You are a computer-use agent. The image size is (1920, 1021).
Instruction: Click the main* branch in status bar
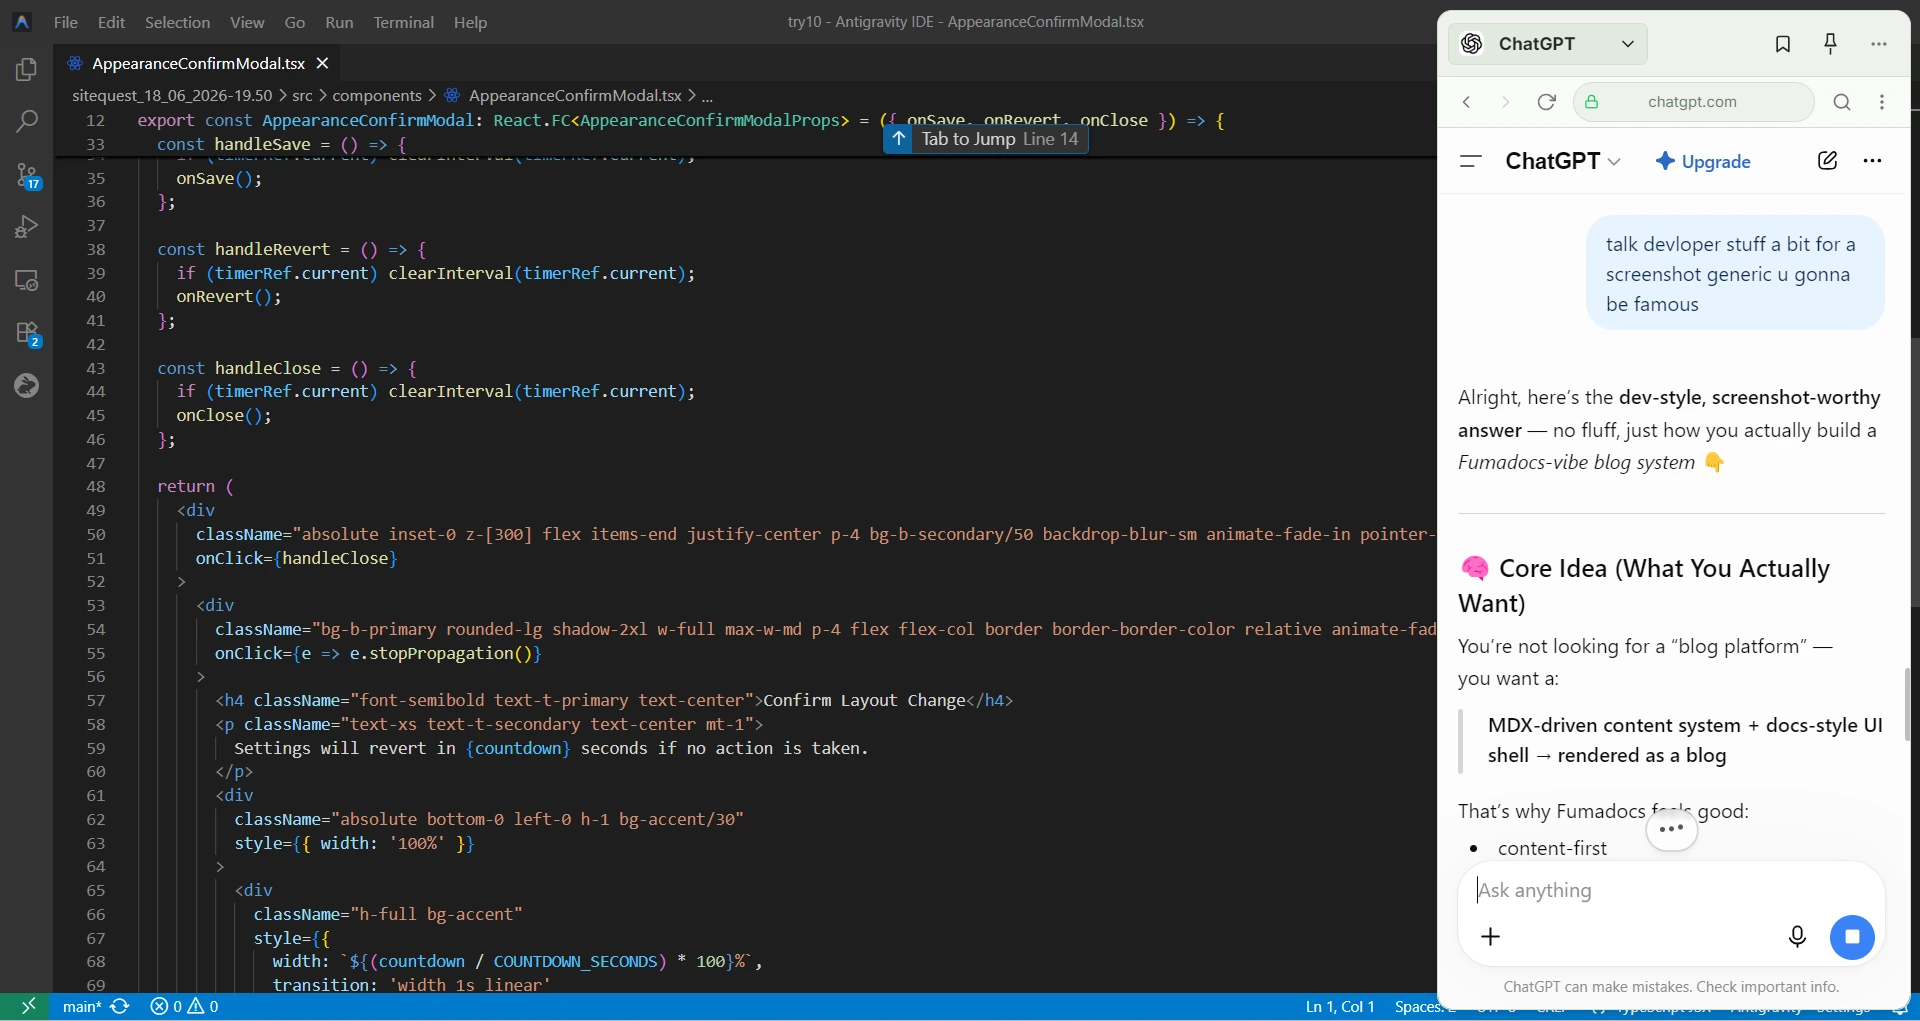[81, 1006]
